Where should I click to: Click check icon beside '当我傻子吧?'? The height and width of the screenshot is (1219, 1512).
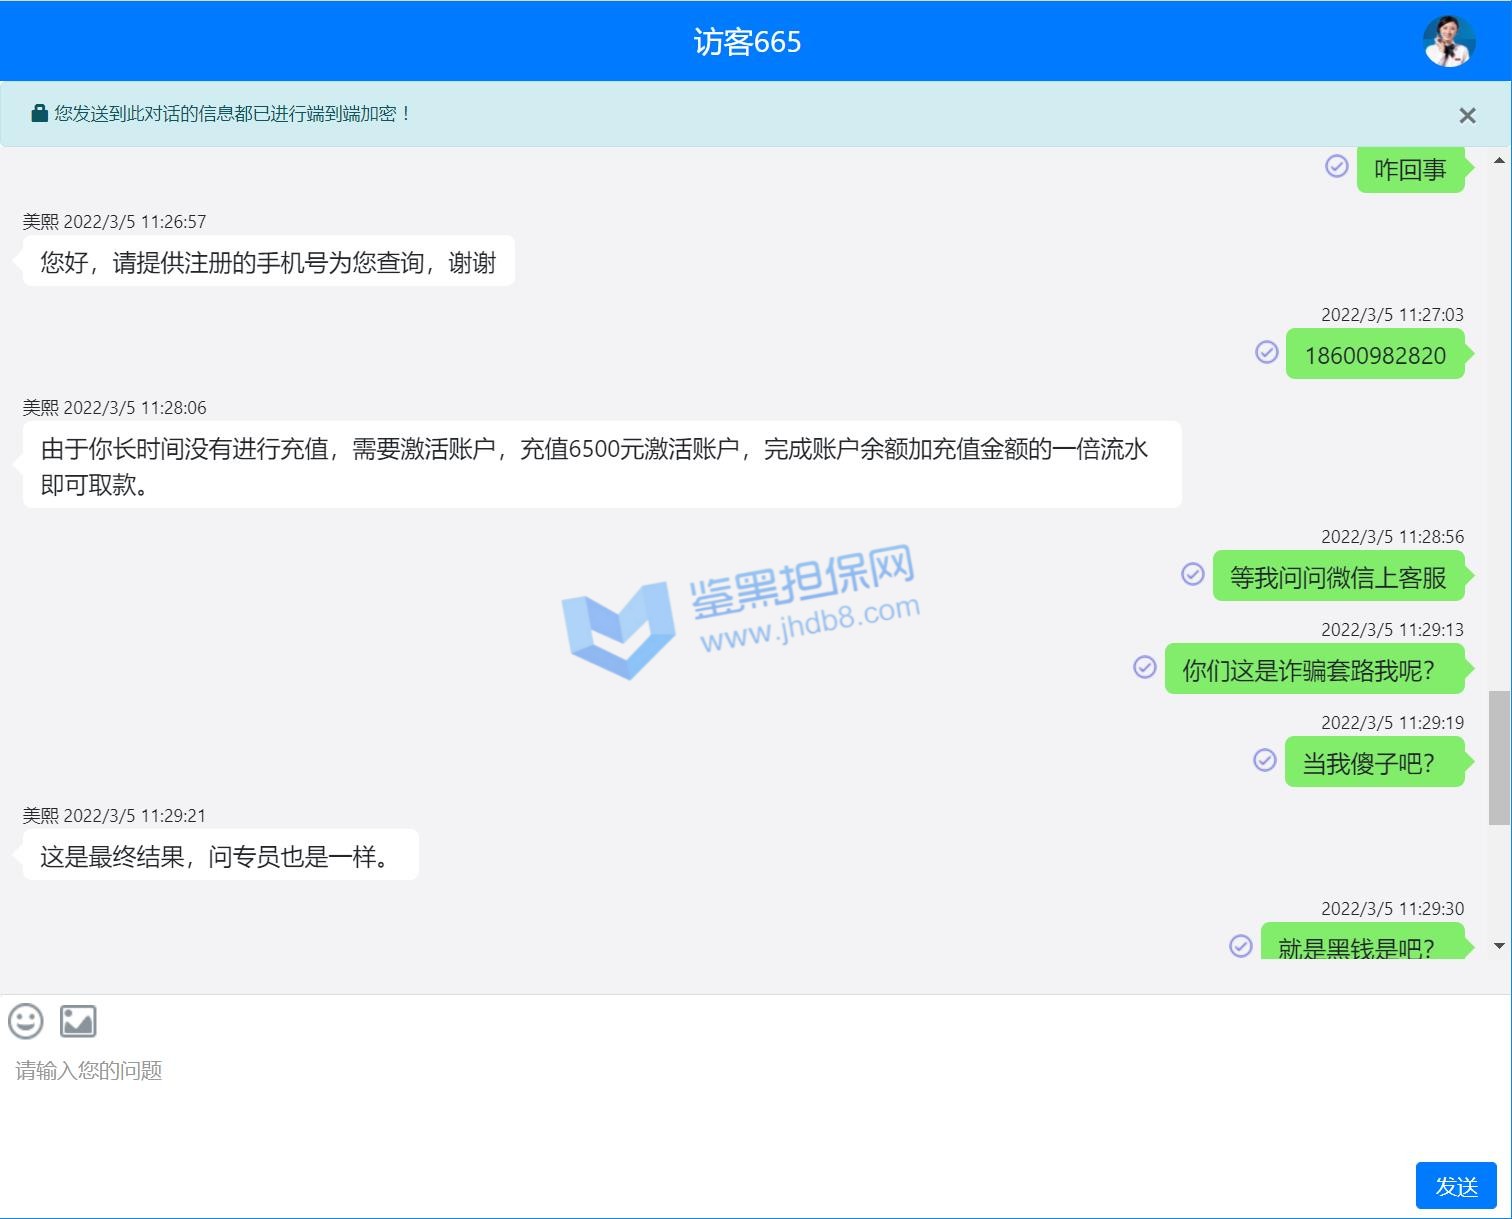coord(1265,760)
